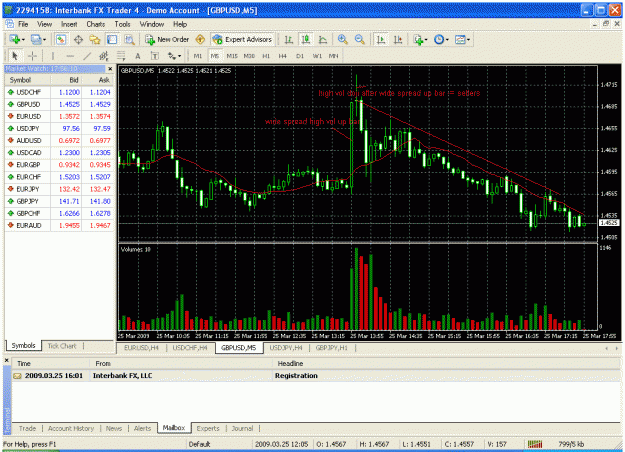Click the New Chart toolbar icon

(x=16, y=39)
